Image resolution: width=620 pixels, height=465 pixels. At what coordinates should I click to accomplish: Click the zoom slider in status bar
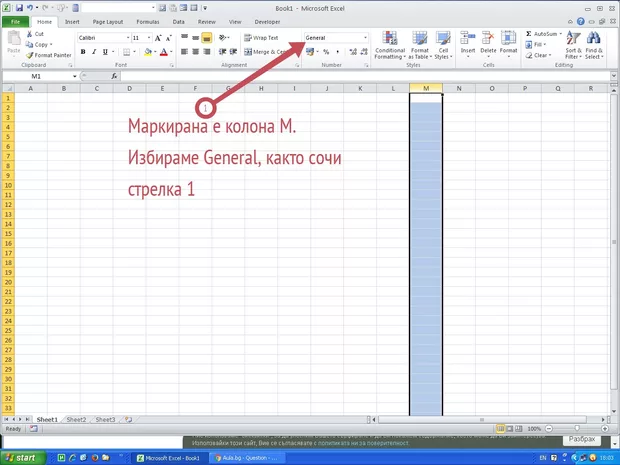573,428
